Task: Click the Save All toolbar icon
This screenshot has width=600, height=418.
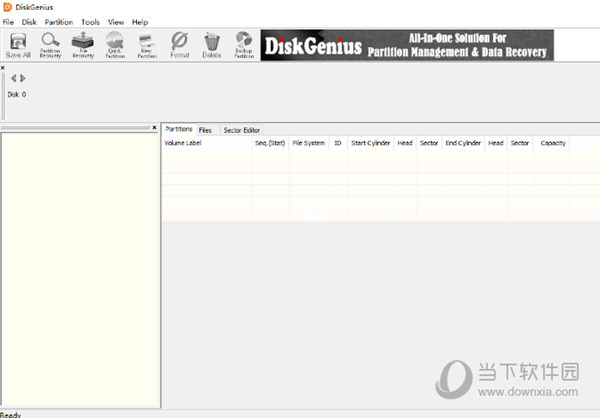Action: pyautogui.click(x=18, y=45)
